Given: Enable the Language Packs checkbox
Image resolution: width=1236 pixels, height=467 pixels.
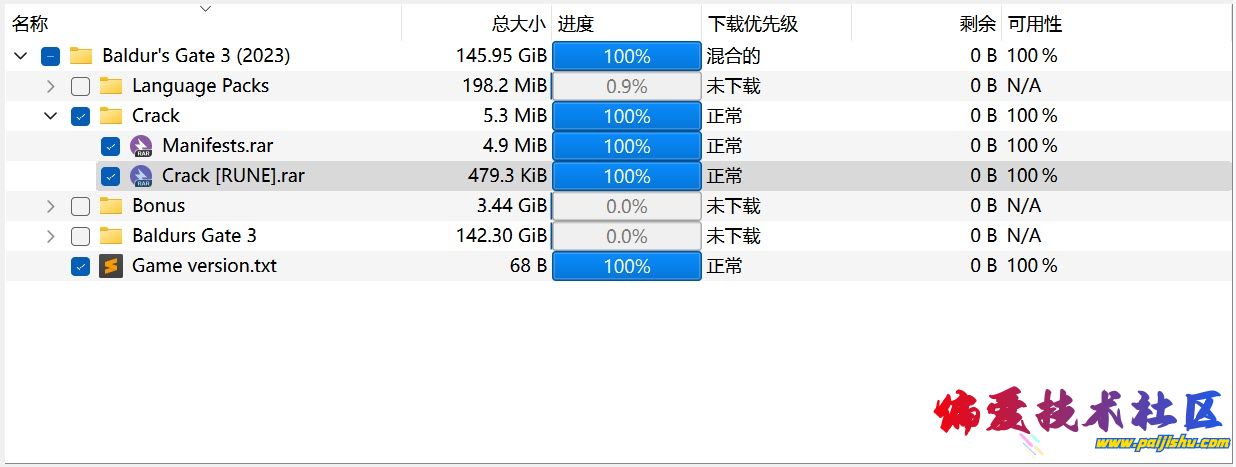Looking at the screenshot, I should [81, 86].
